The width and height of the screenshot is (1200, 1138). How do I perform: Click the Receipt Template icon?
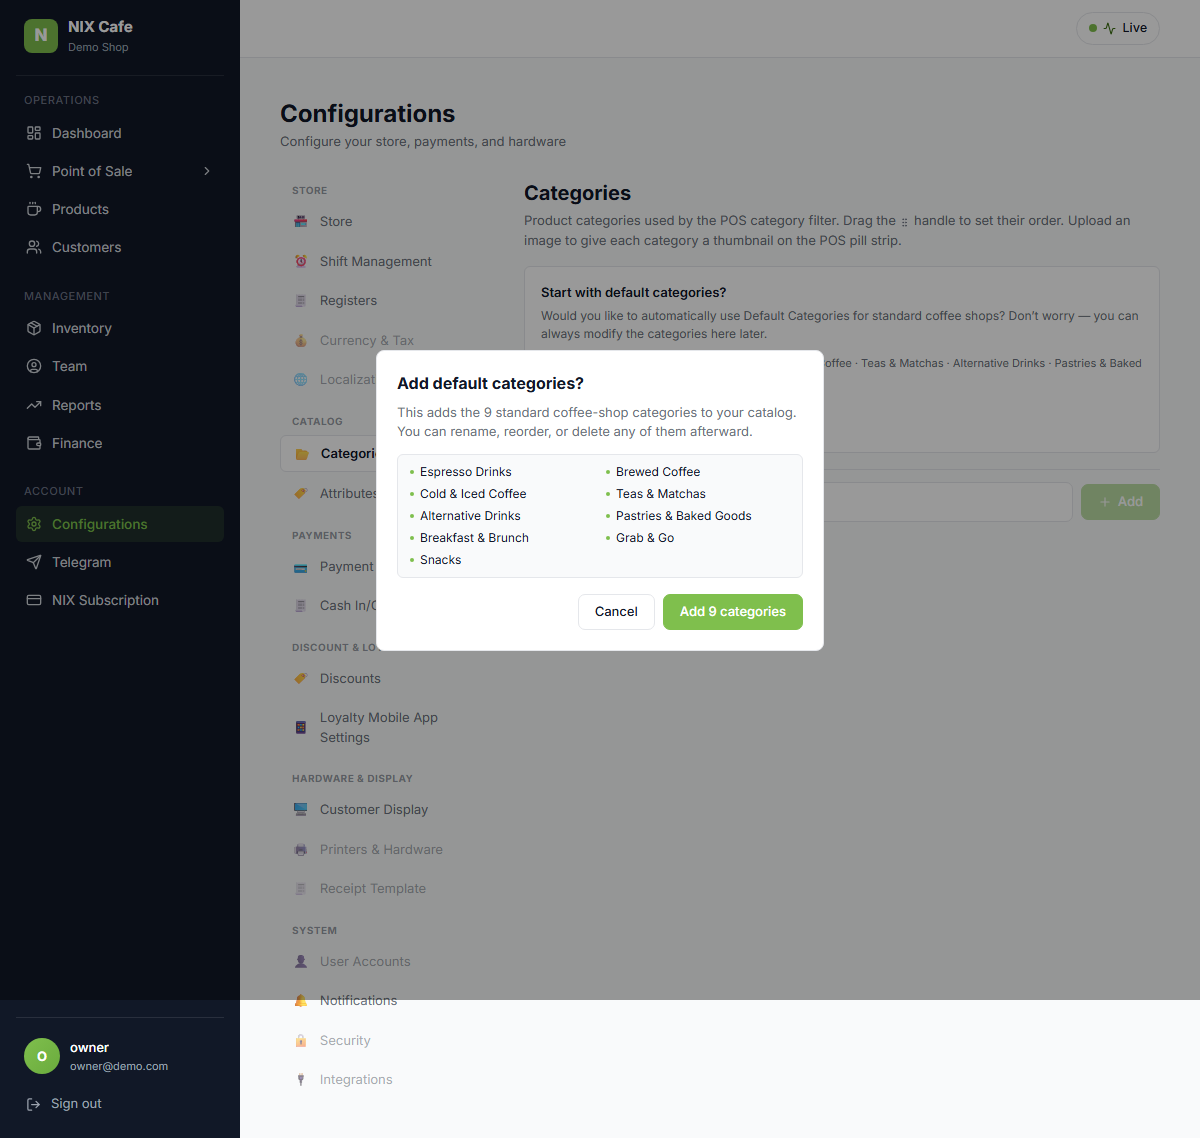point(301,888)
